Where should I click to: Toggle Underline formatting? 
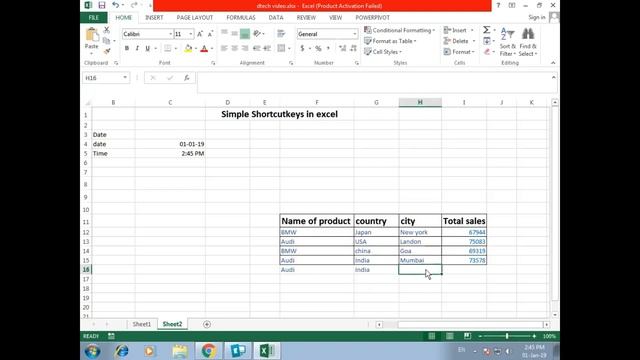pos(147,48)
